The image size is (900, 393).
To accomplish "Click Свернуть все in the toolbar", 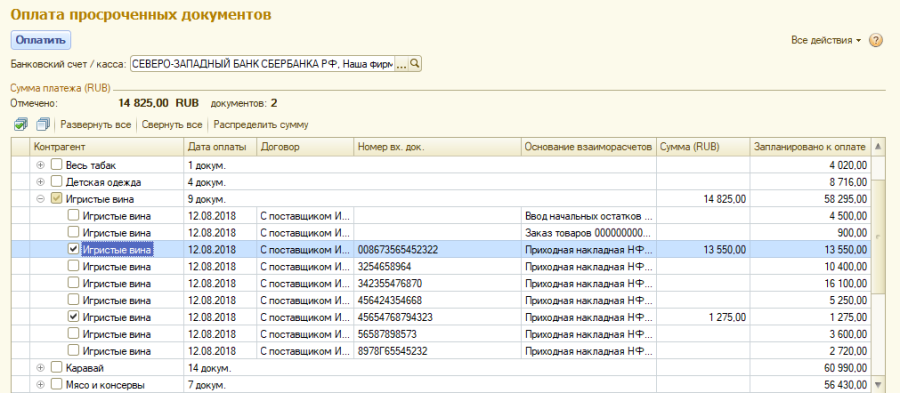I will tap(172, 124).
